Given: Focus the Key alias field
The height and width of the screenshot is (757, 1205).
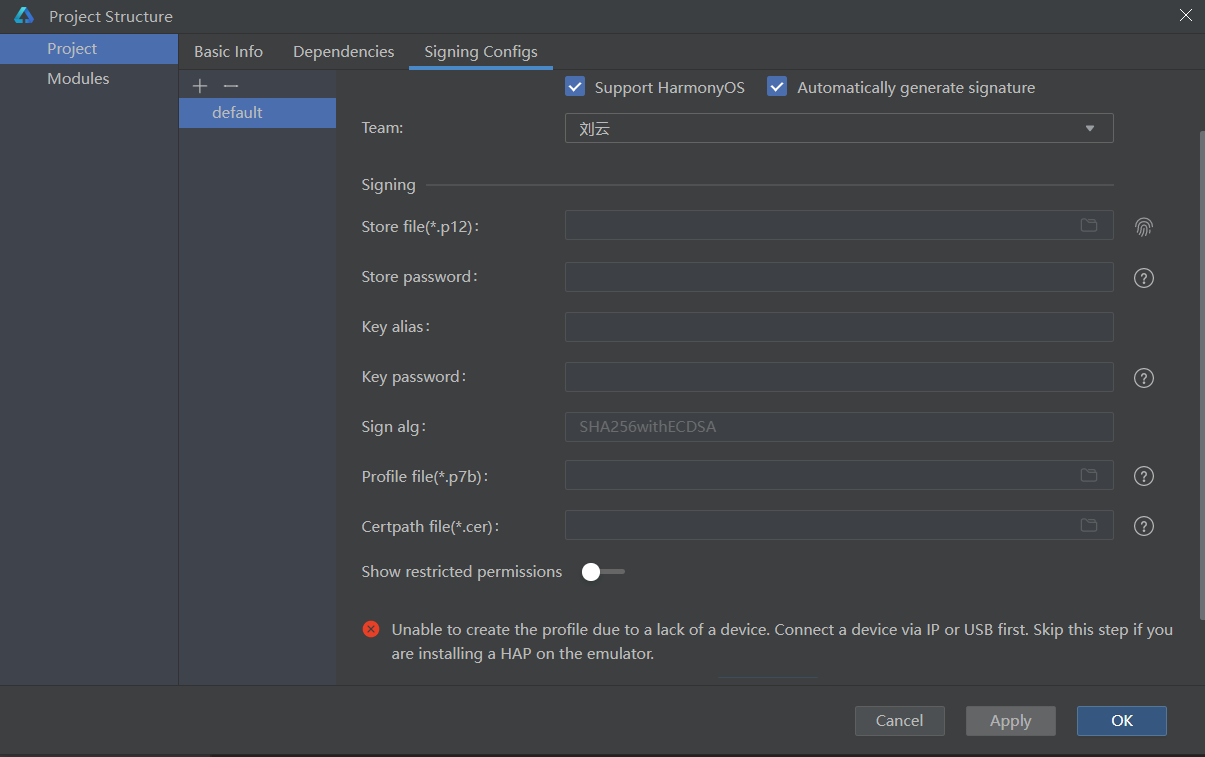Looking at the screenshot, I should tap(839, 327).
